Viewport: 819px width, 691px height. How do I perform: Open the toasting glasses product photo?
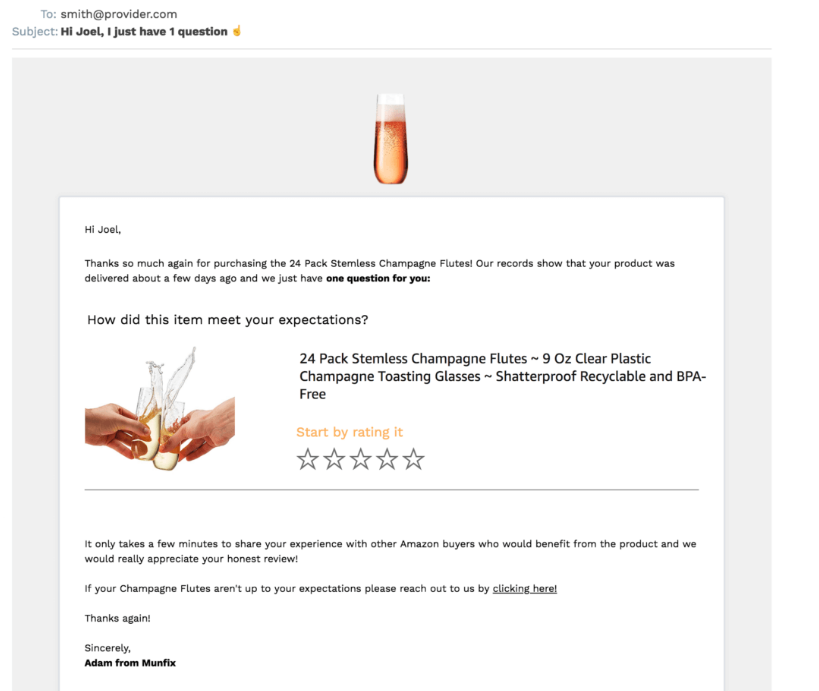[x=160, y=410]
